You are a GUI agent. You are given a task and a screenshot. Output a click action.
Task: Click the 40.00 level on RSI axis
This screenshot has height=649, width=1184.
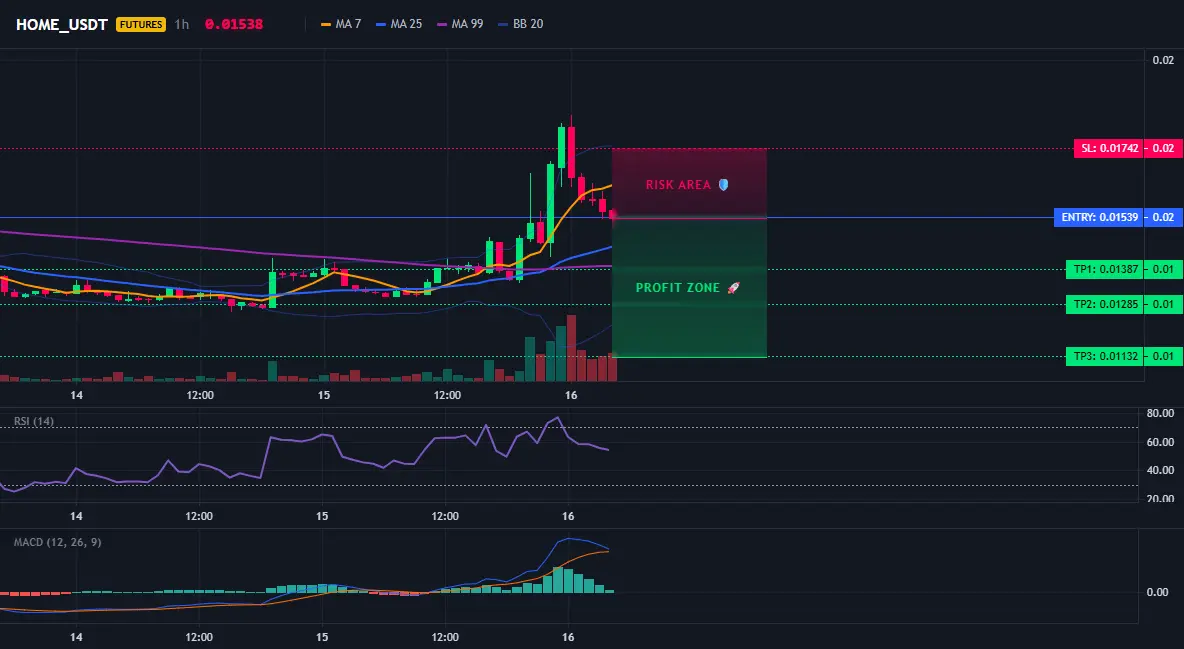tap(1160, 470)
